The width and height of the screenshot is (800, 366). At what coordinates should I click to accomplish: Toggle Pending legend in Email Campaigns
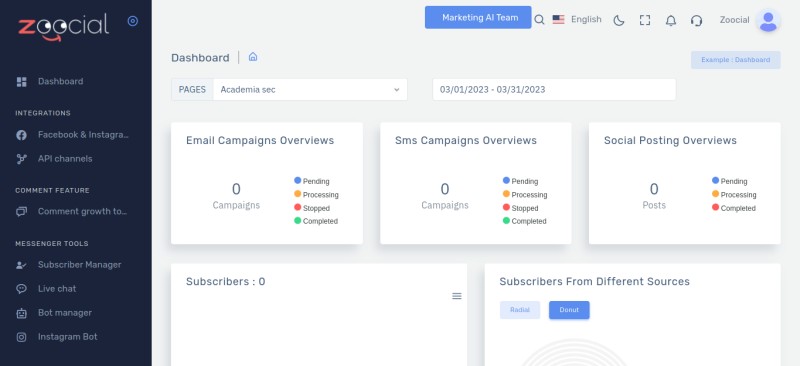tap(312, 181)
